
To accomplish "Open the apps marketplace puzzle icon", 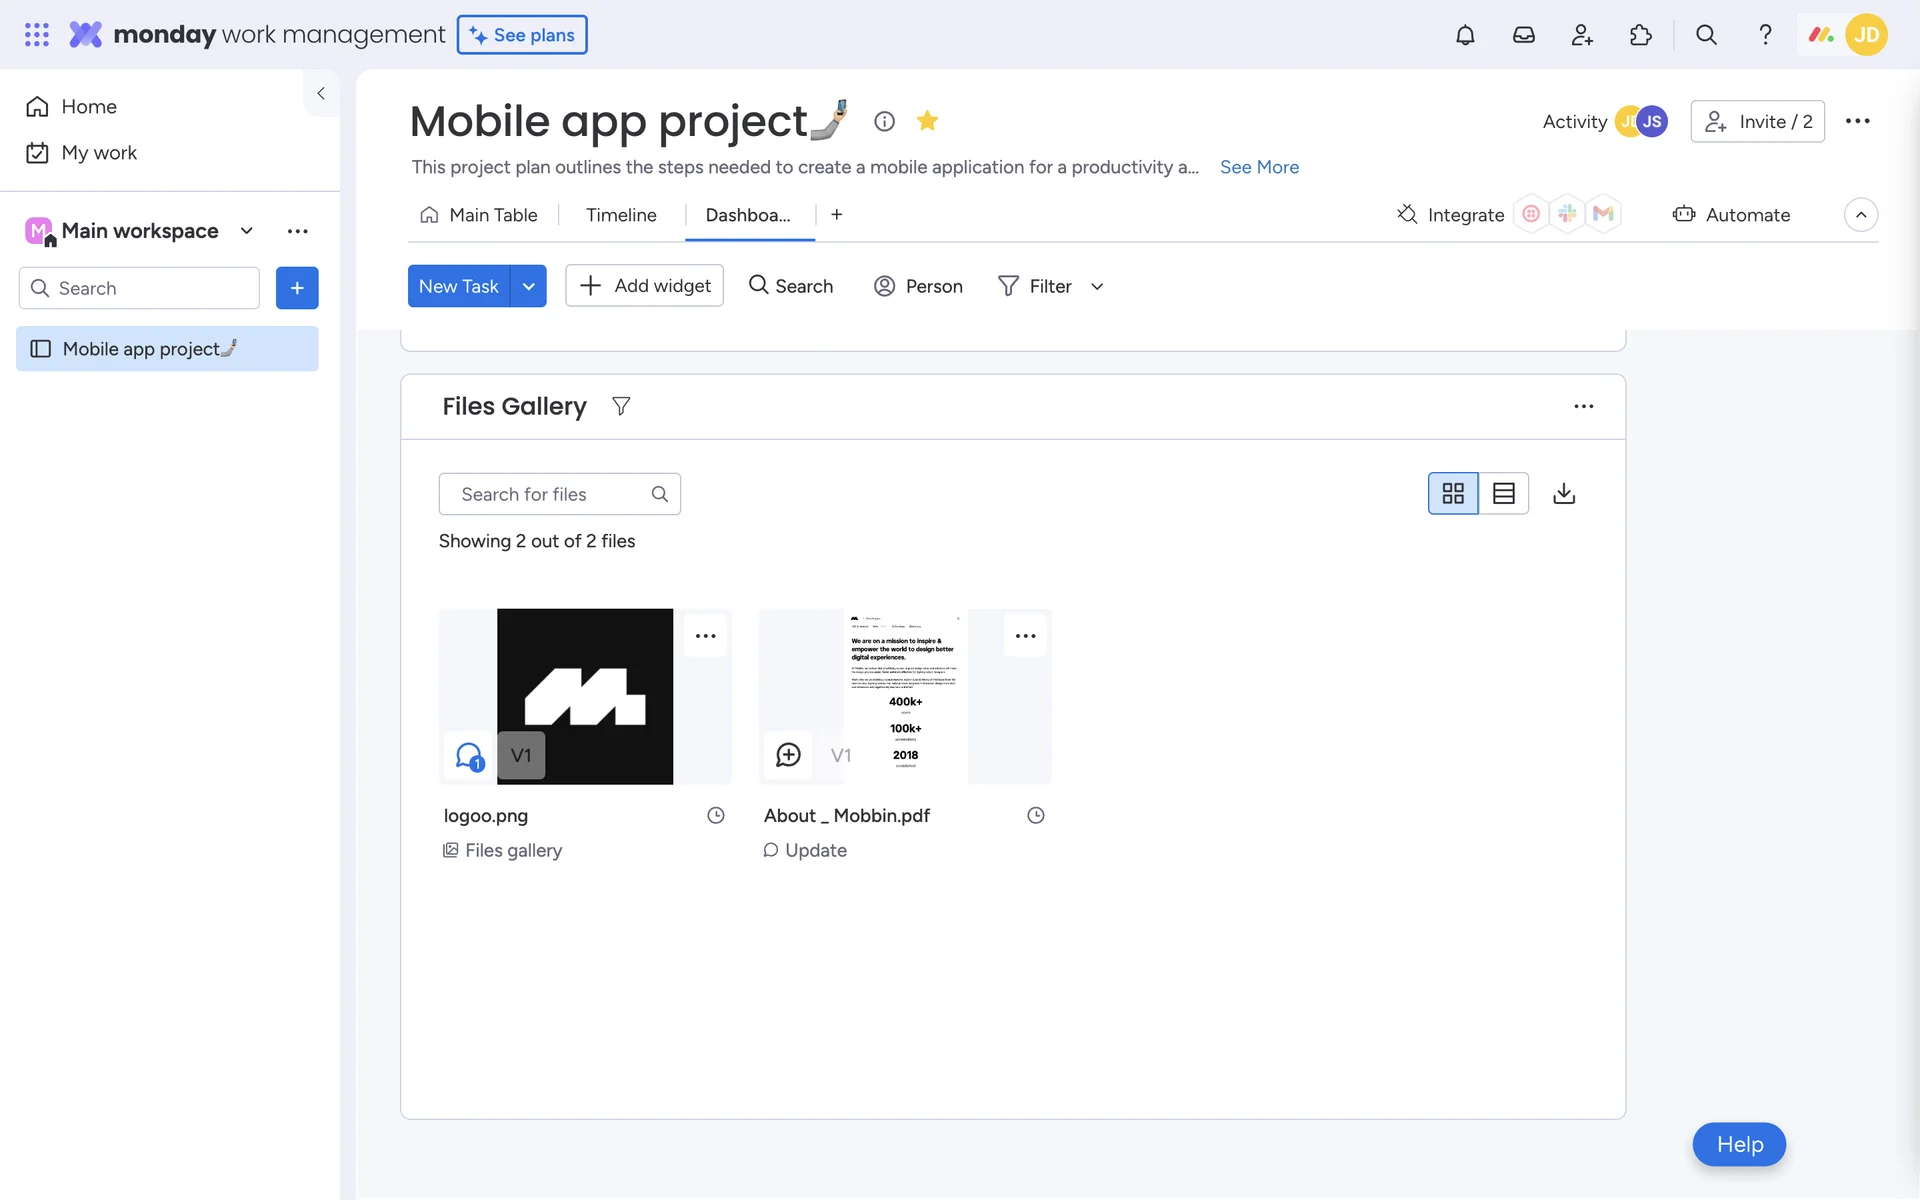I will click(1640, 35).
